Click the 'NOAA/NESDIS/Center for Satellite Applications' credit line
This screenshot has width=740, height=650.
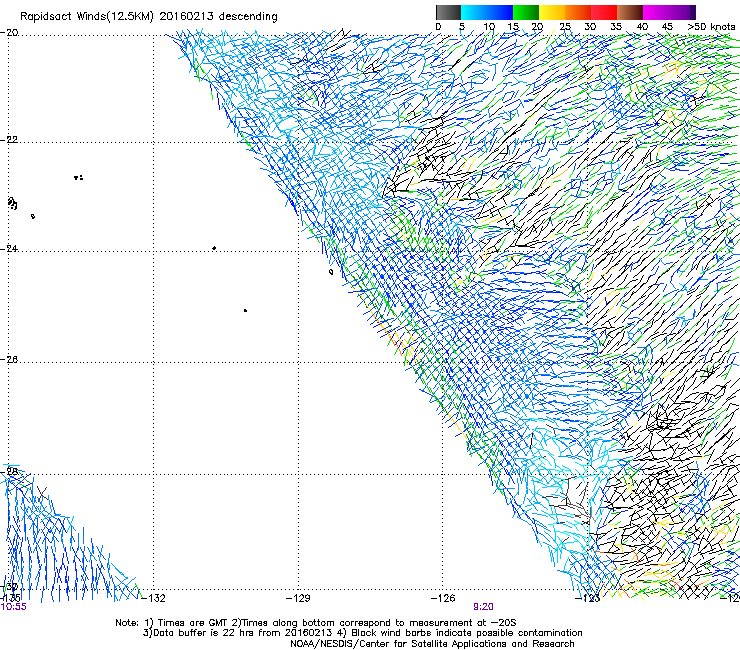[432, 644]
